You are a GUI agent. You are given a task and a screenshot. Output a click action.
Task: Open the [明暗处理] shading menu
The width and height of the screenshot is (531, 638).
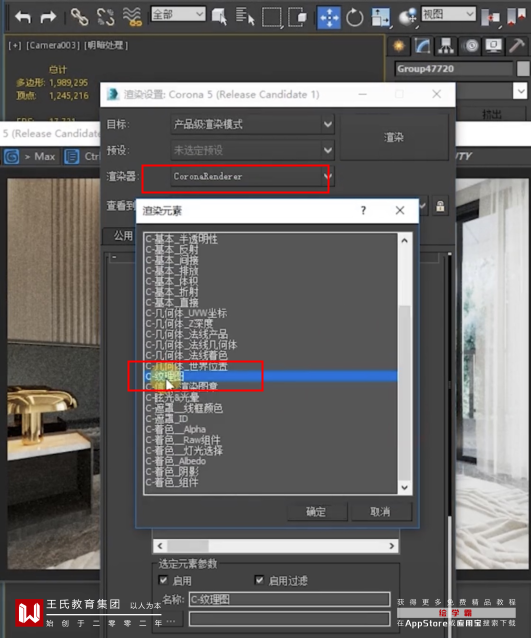tap(106, 46)
